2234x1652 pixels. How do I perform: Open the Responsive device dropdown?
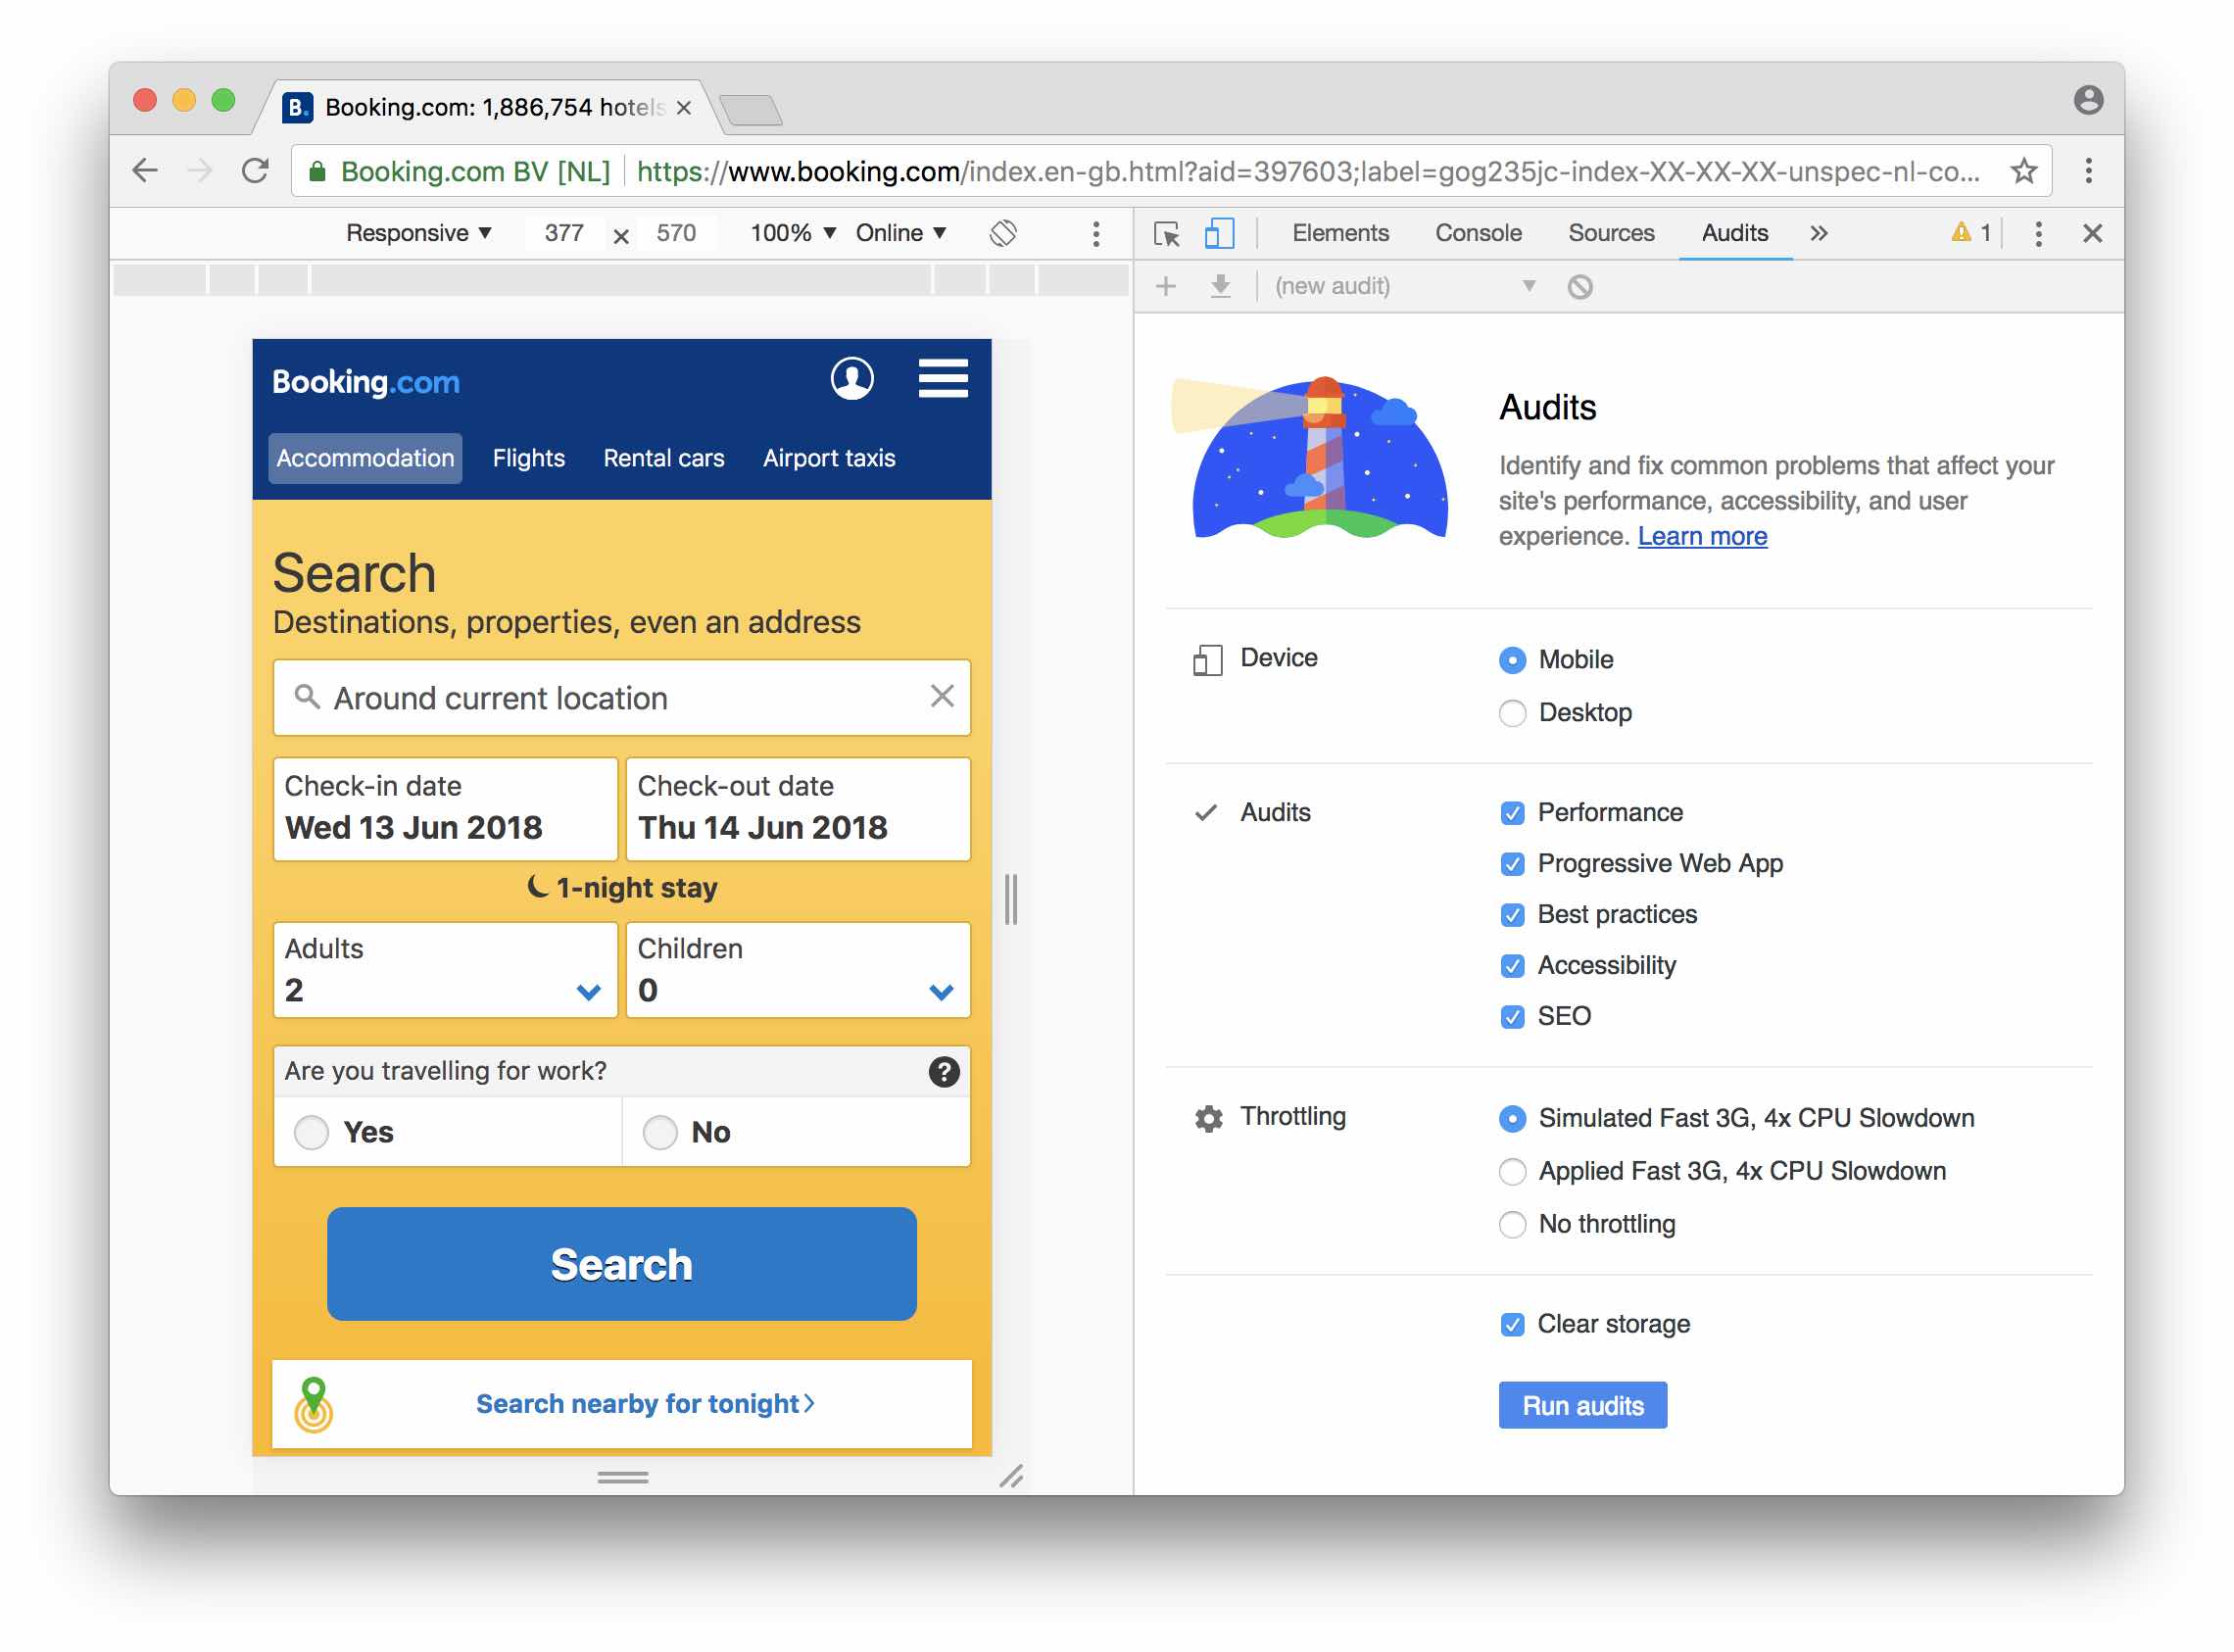[x=418, y=233]
